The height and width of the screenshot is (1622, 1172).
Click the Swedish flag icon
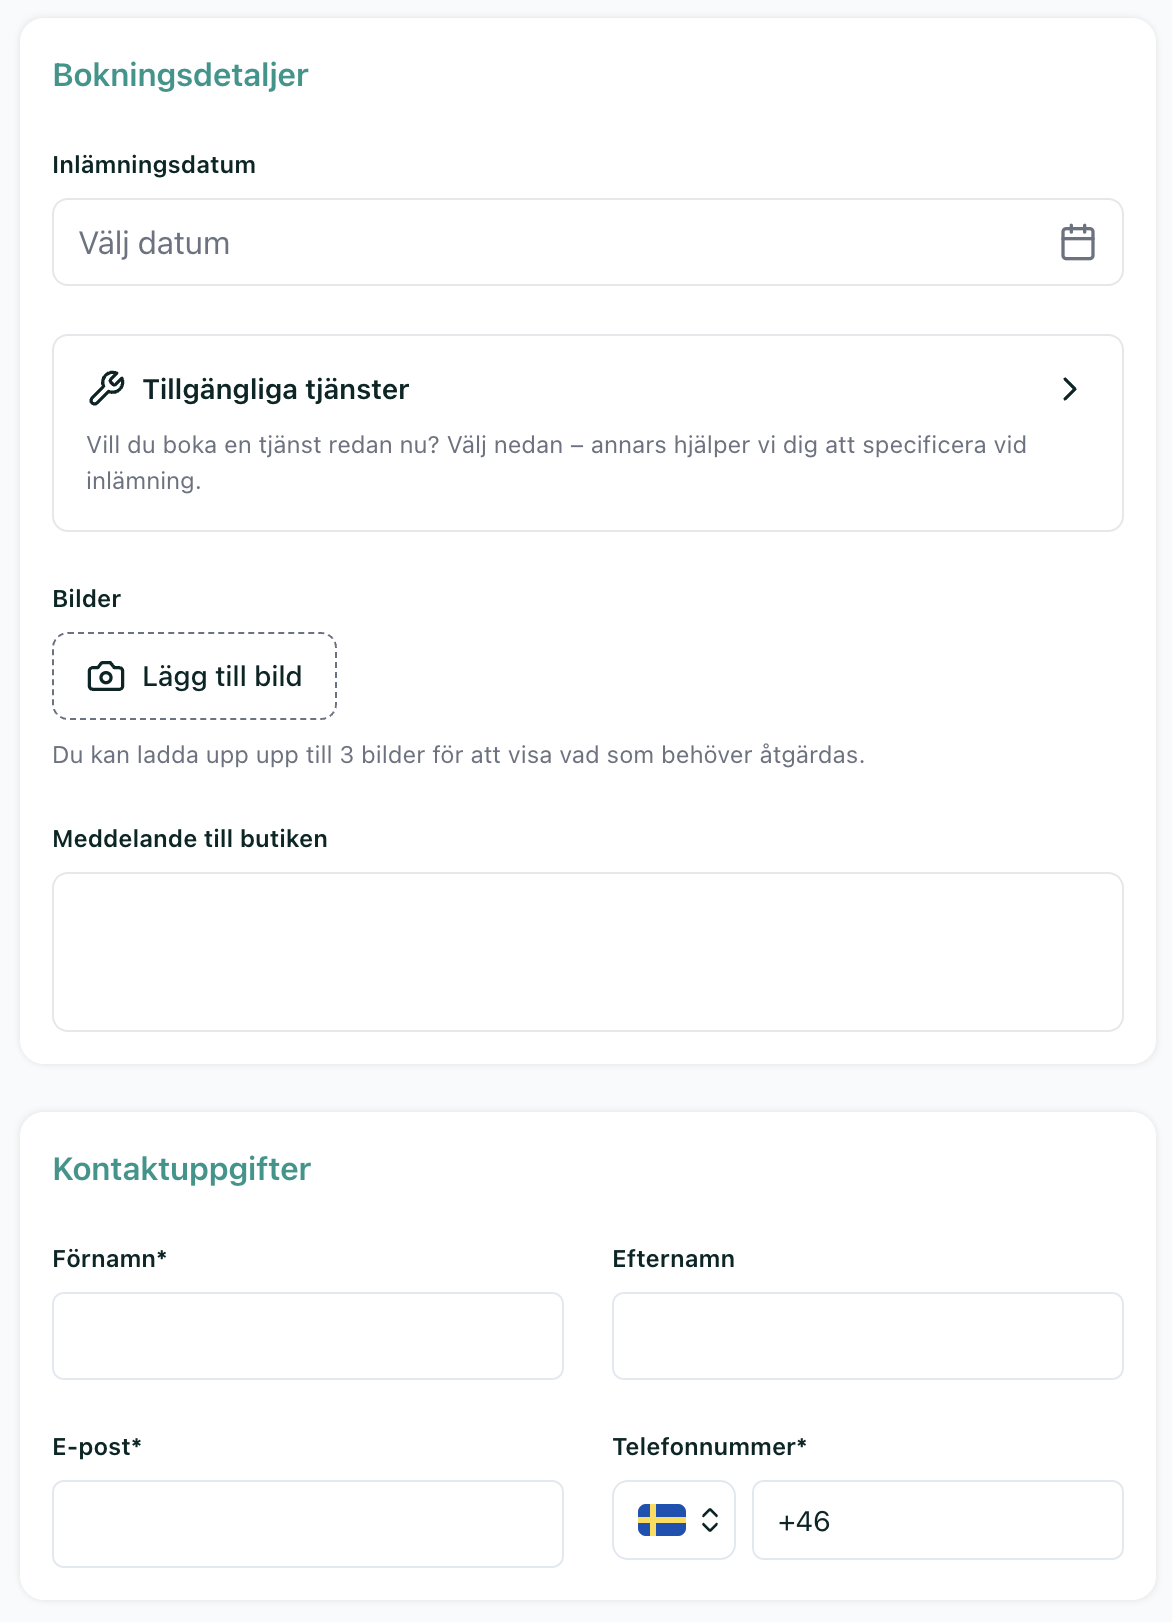661,1520
